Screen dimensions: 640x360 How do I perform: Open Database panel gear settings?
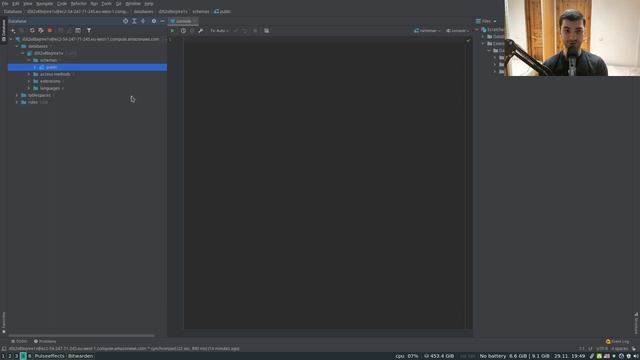pyautogui.click(x=154, y=21)
